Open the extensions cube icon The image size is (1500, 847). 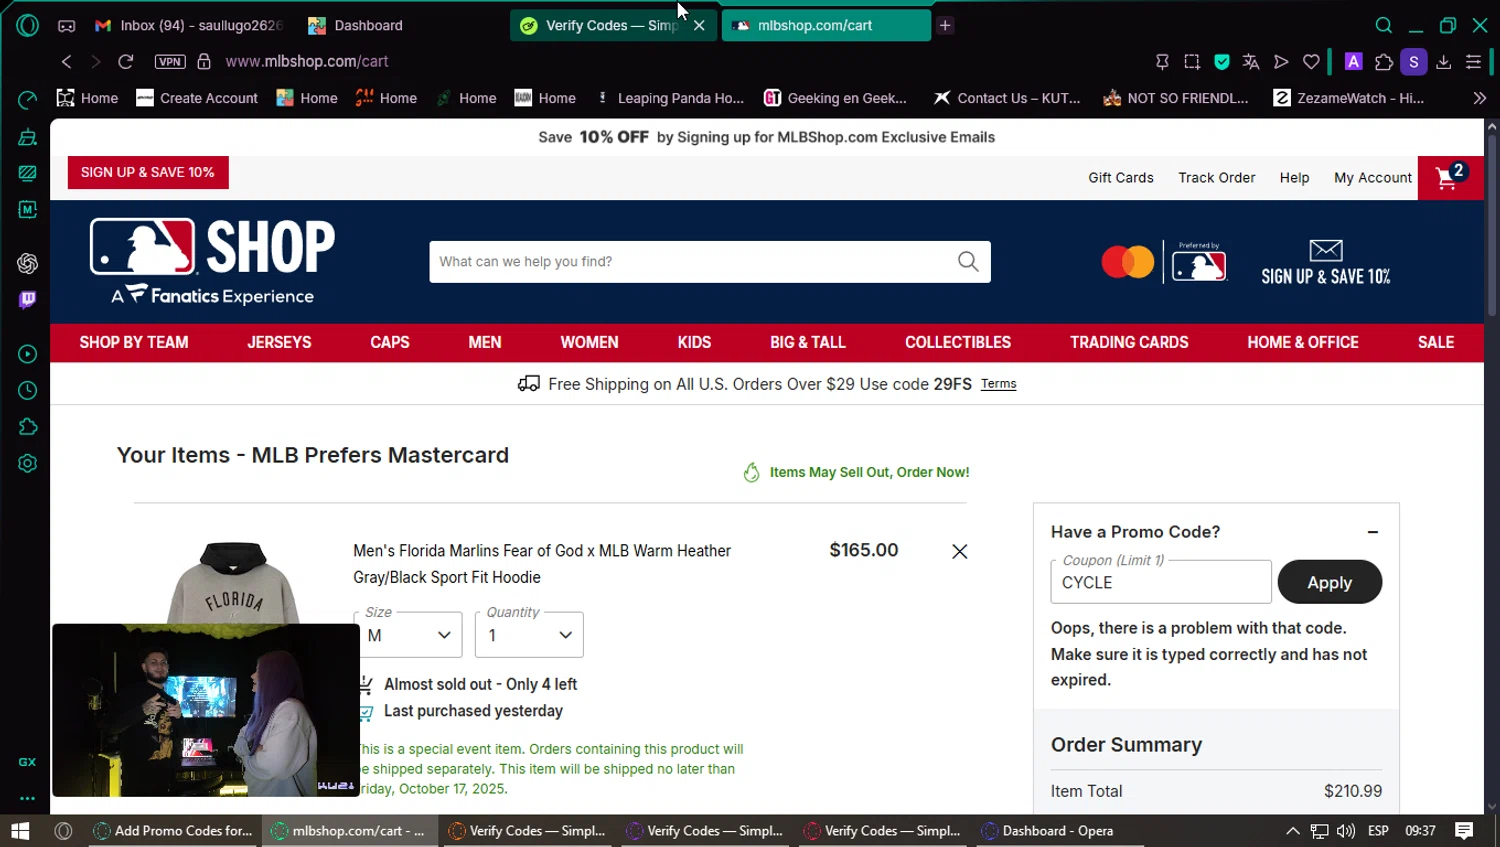point(1384,62)
